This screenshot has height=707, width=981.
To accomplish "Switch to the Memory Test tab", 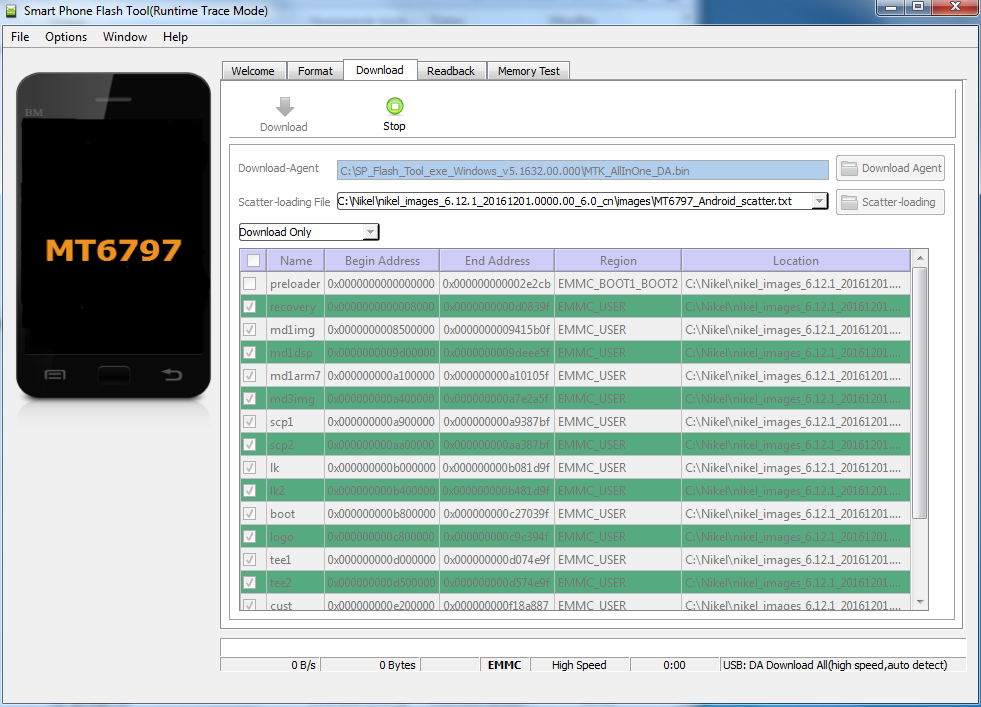I will tap(529, 71).
